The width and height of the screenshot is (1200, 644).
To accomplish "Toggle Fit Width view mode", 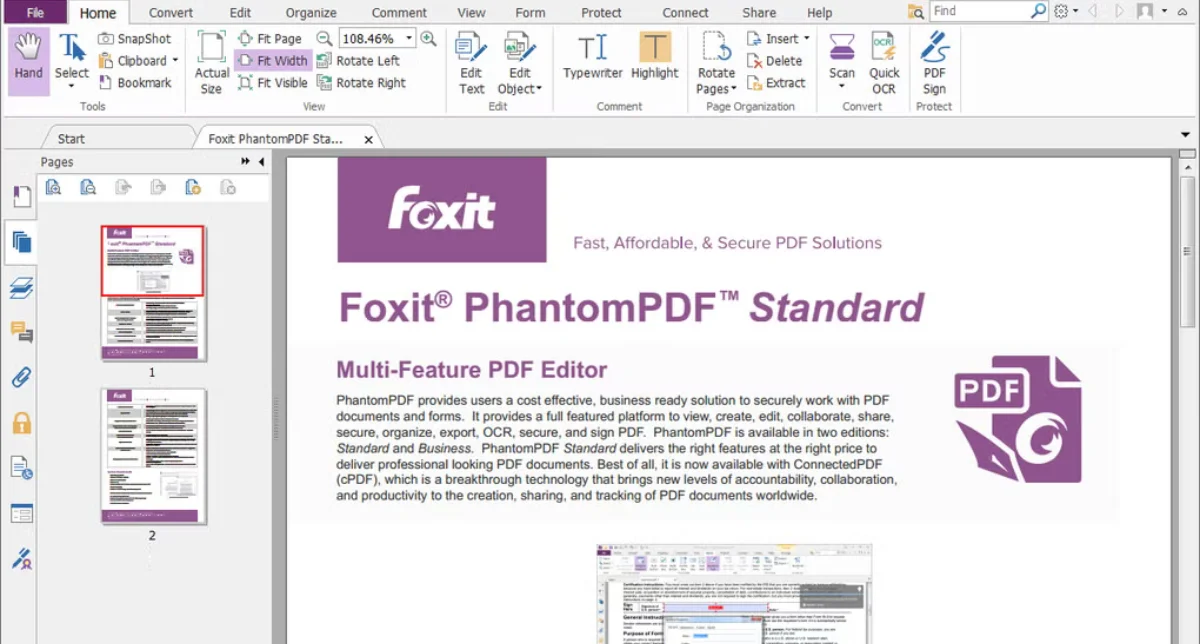I will pos(272,60).
